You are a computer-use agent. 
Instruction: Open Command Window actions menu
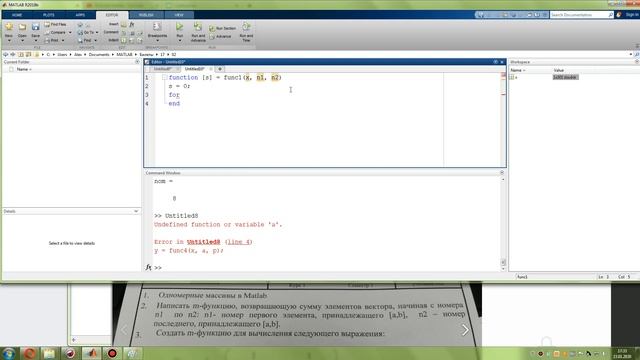[x=502, y=173]
